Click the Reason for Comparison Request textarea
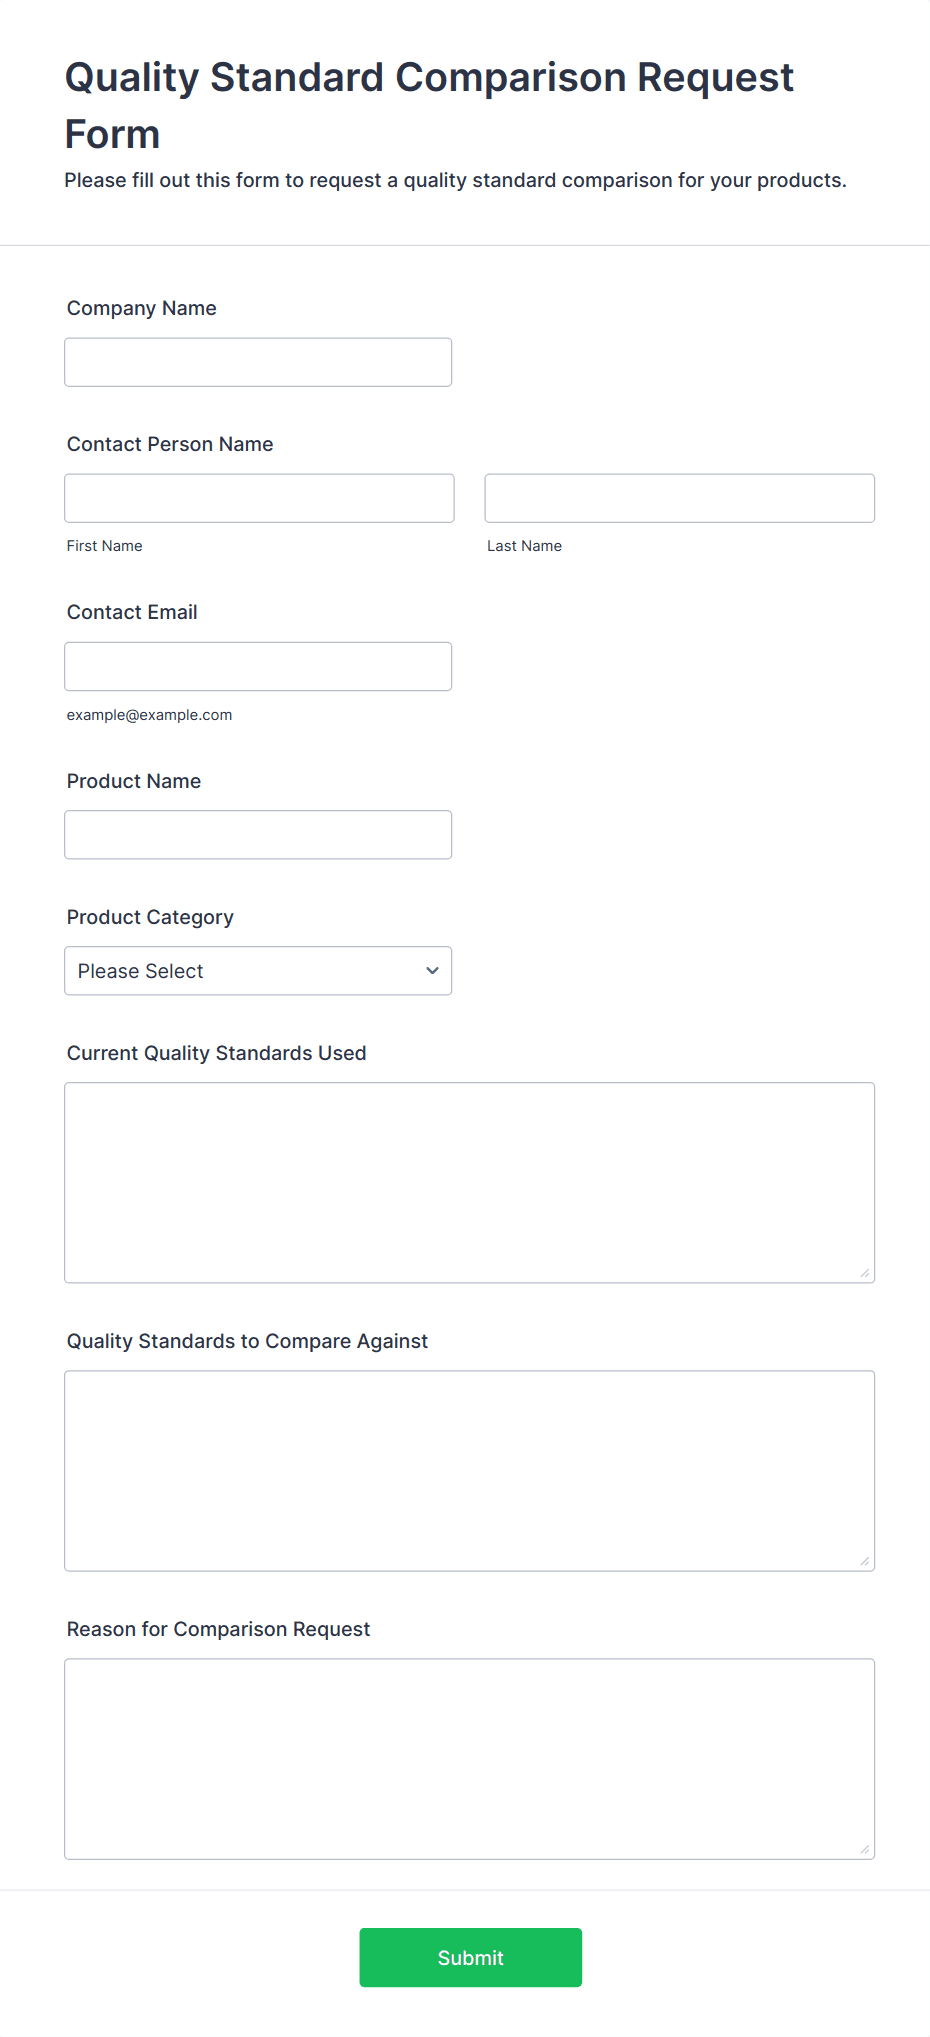The height and width of the screenshot is (2037, 930). coord(469,1758)
